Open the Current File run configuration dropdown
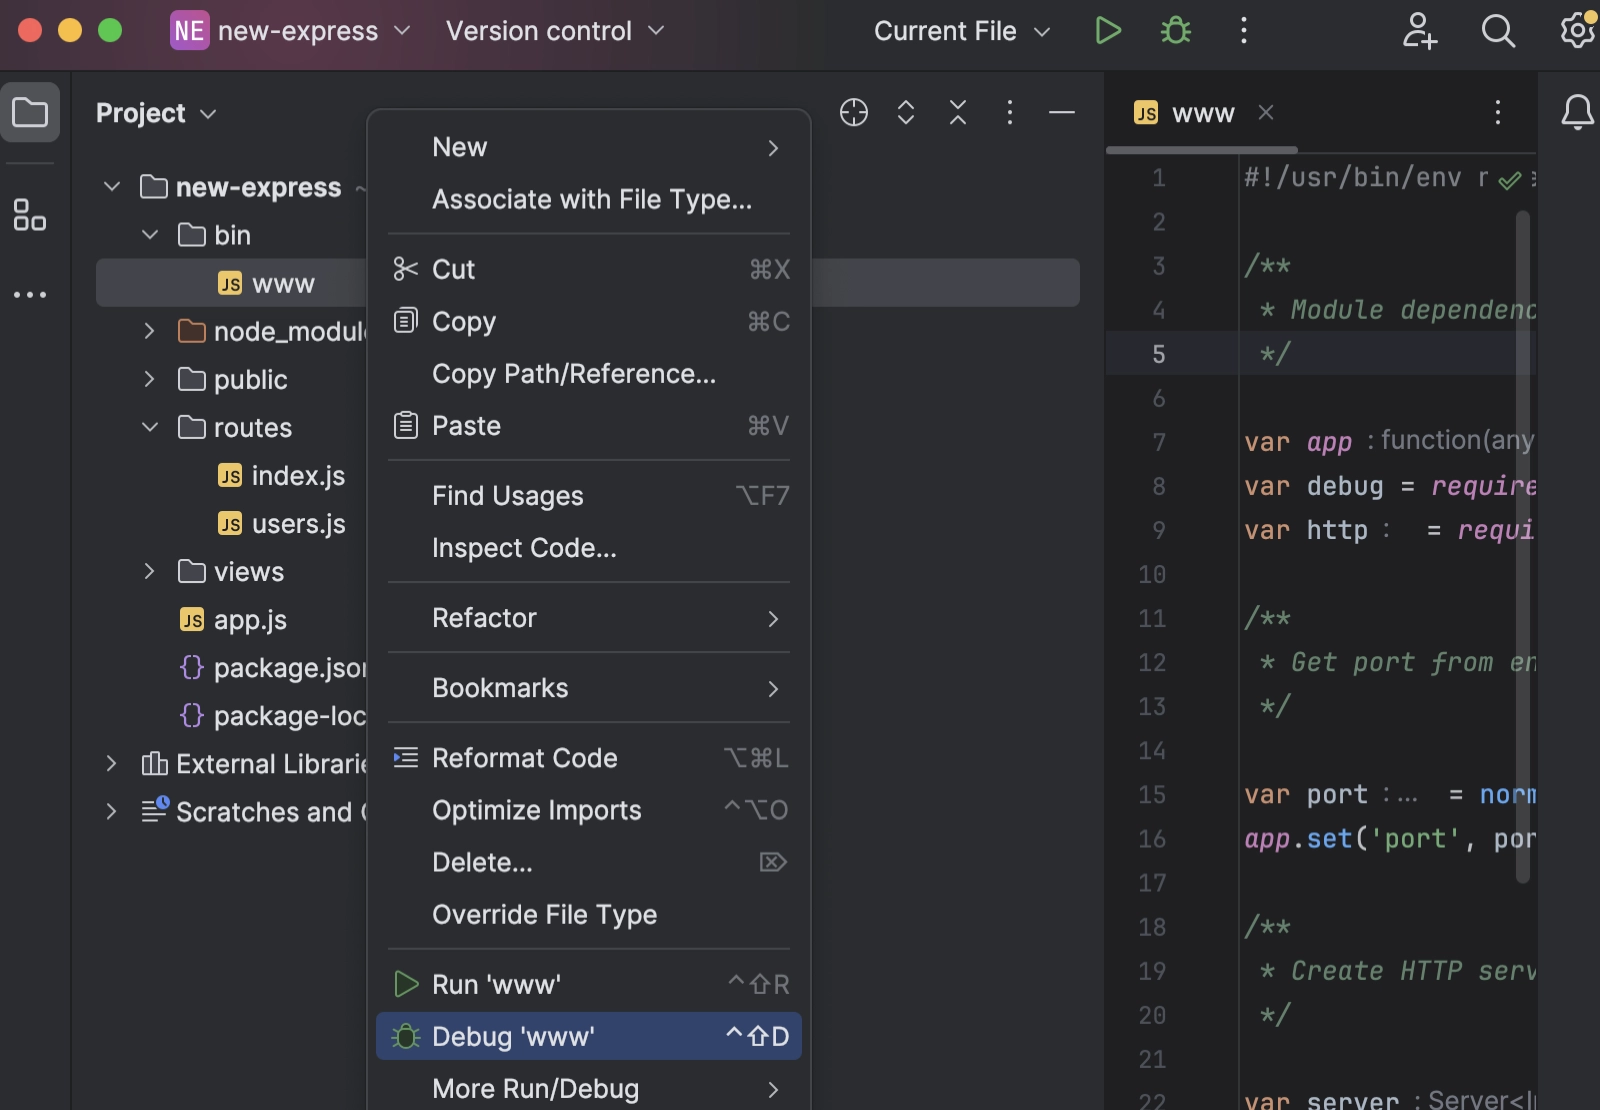1600x1110 pixels. pyautogui.click(x=962, y=31)
